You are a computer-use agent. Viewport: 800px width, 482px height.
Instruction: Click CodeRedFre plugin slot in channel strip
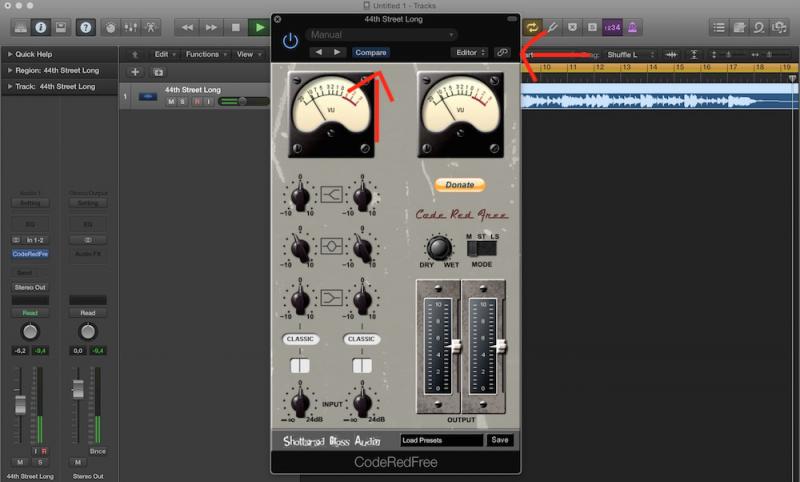pos(30,253)
